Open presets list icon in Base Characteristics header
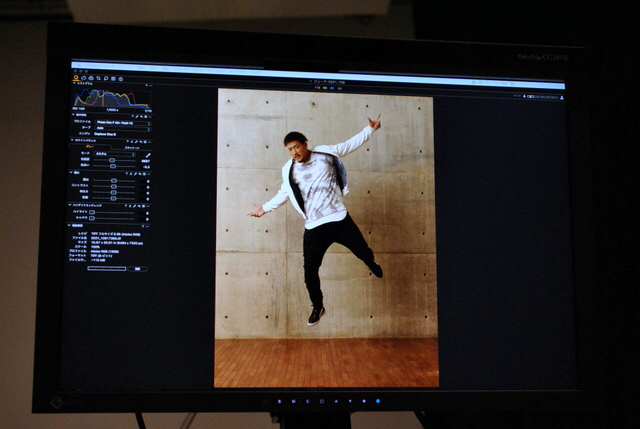 tap(146, 117)
